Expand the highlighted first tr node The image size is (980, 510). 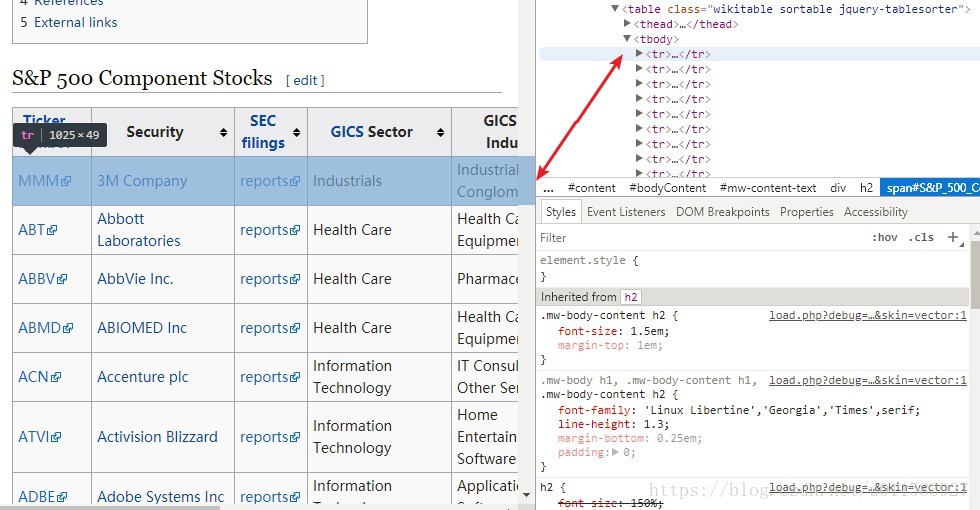pos(639,54)
